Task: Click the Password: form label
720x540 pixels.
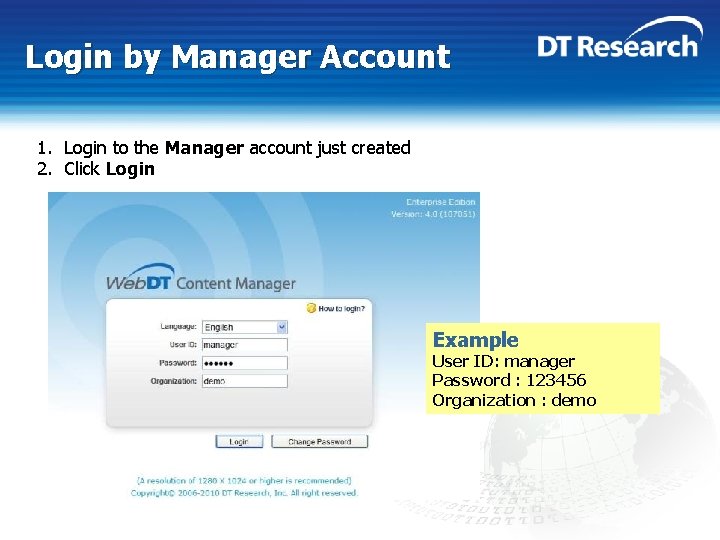Action: click(178, 363)
